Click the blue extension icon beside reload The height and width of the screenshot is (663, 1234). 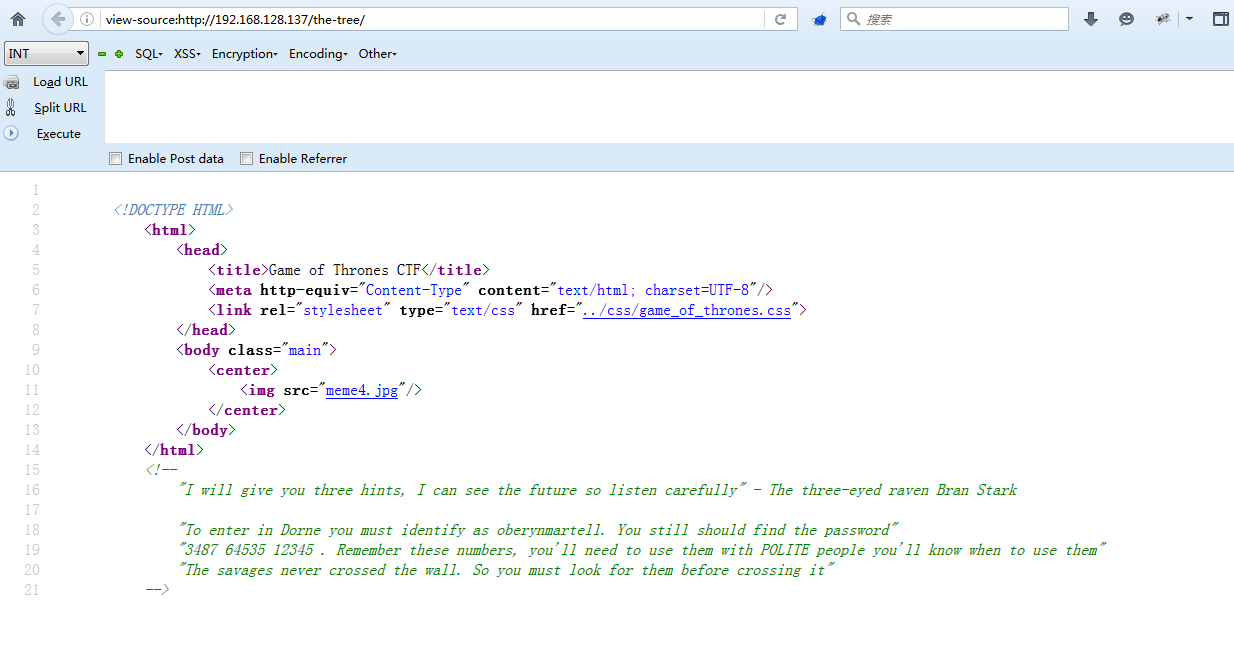pyautogui.click(x=819, y=19)
